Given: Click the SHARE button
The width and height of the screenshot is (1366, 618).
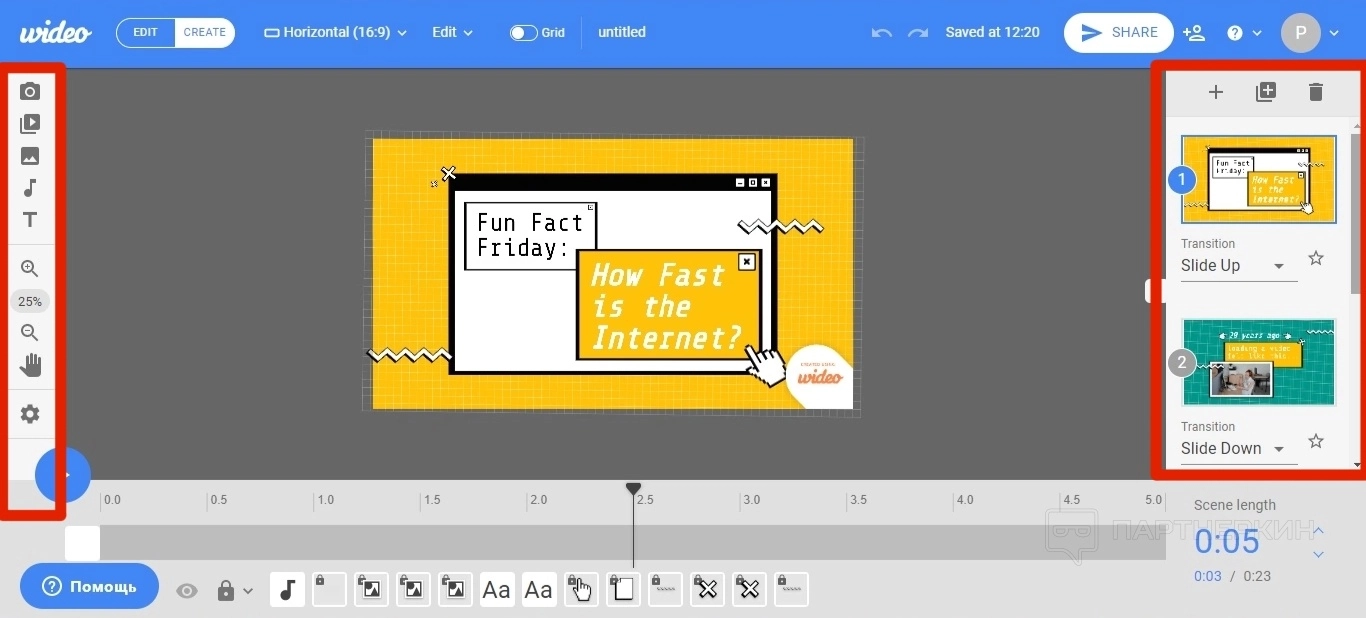Looking at the screenshot, I should [x=1119, y=33].
